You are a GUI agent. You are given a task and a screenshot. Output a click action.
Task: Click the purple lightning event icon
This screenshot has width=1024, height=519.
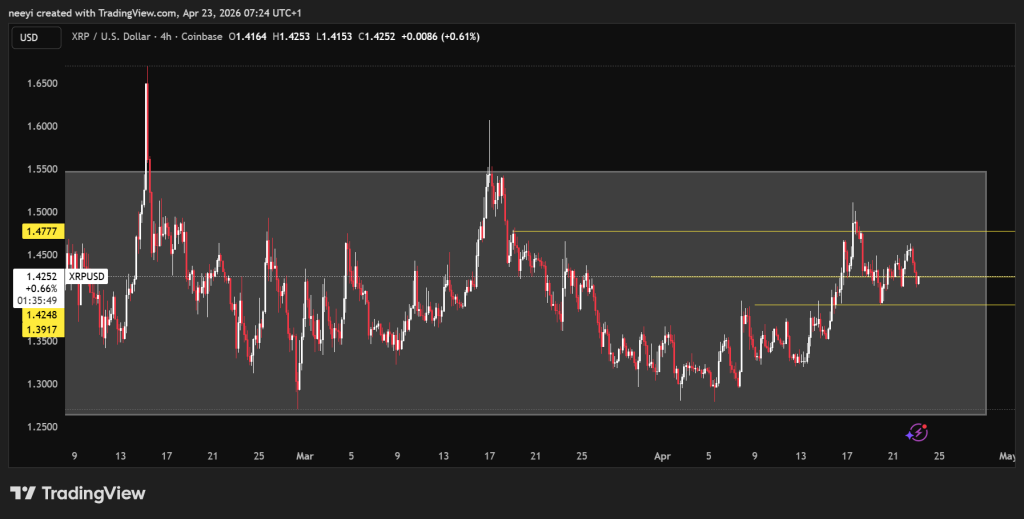tap(917, 432)
